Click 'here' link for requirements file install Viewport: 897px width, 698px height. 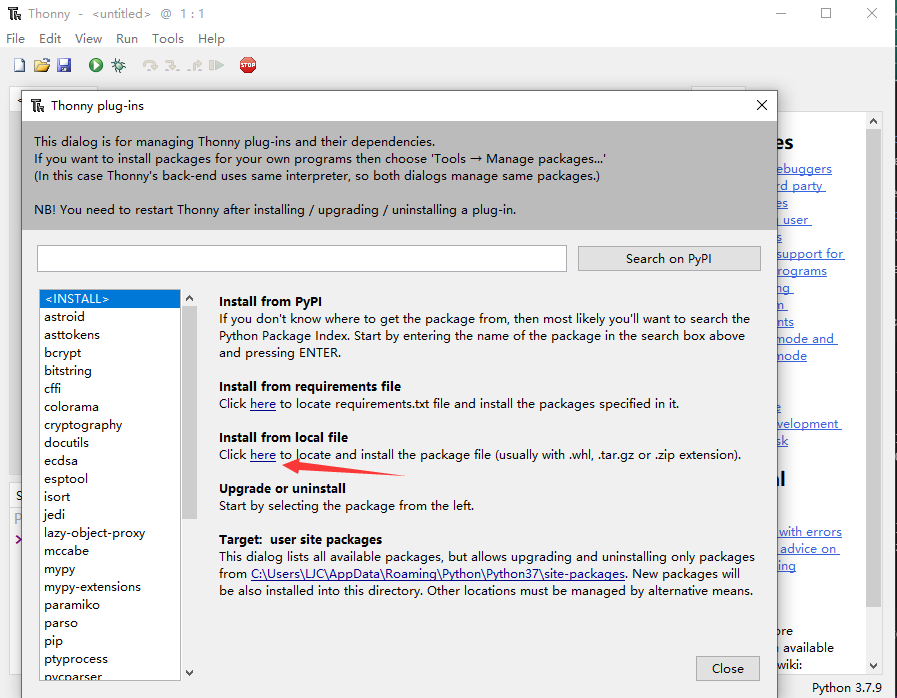[x=263, y=404]
